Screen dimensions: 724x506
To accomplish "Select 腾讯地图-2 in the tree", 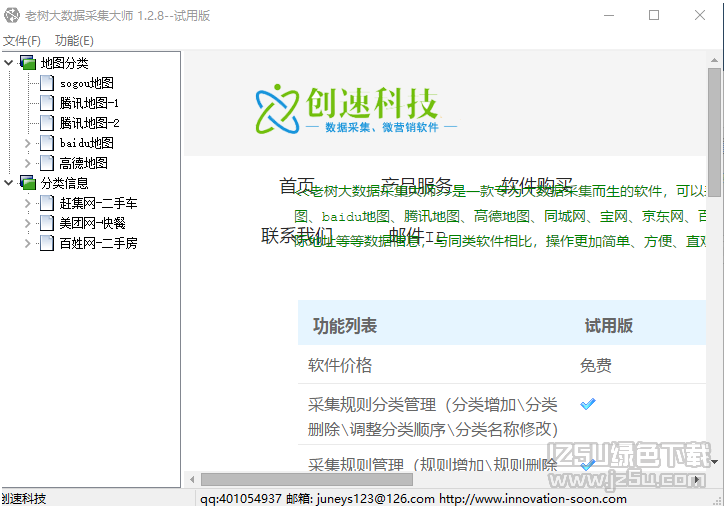I will pos(89,123).
